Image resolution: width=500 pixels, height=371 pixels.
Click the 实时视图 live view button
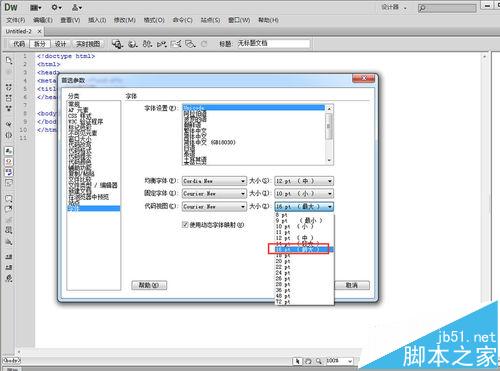coord(88,44)
